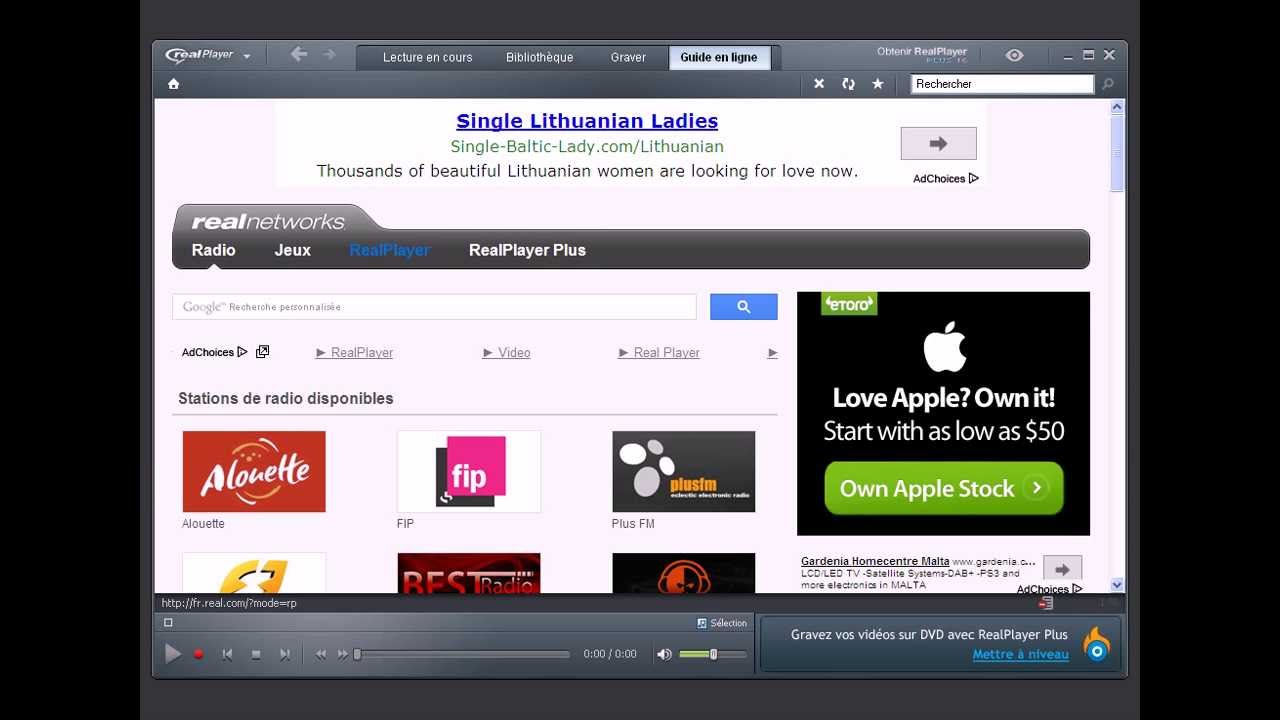Screen dimensions: 1280x720
Task: Go to home page icon
Action: click(173, 84)
